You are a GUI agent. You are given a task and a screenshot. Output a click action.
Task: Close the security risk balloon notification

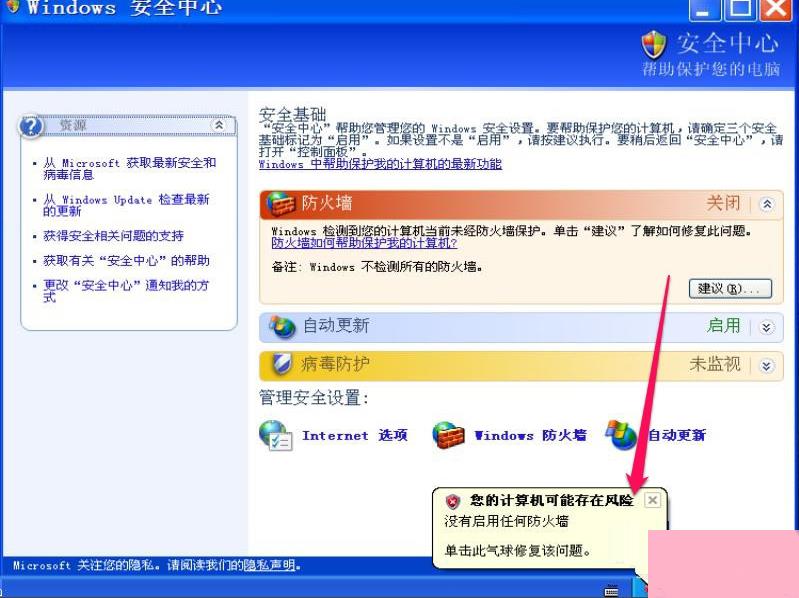pyautogui.click(x=652, y=500)
